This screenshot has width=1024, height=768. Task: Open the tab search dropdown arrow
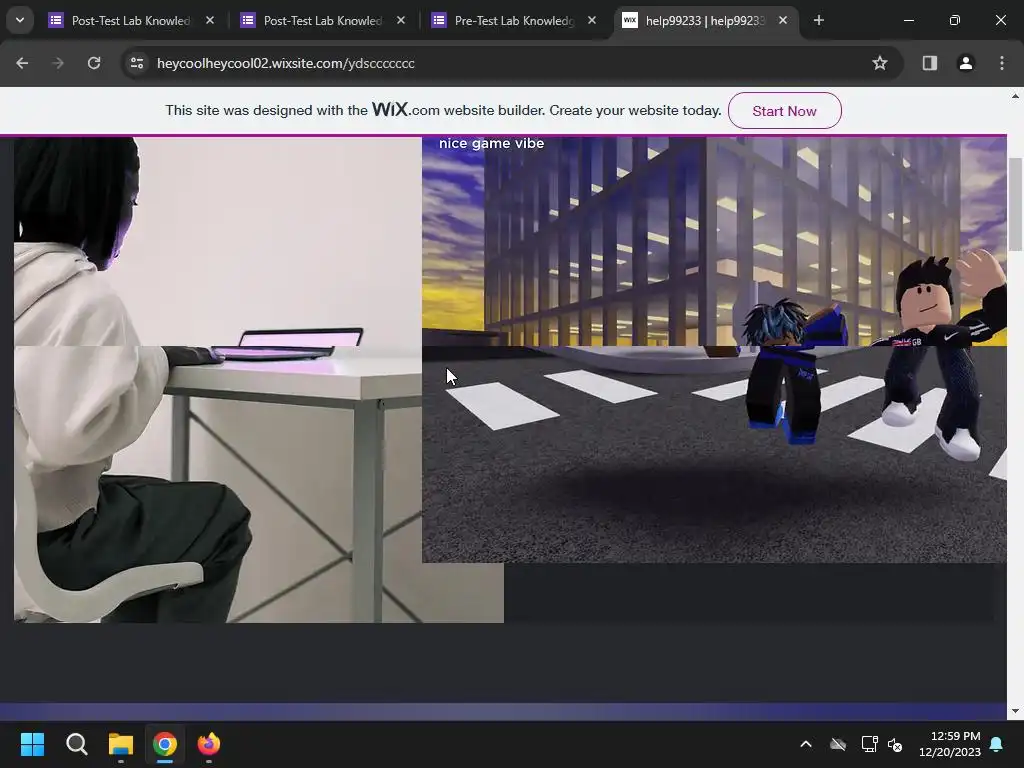point(20,20)
